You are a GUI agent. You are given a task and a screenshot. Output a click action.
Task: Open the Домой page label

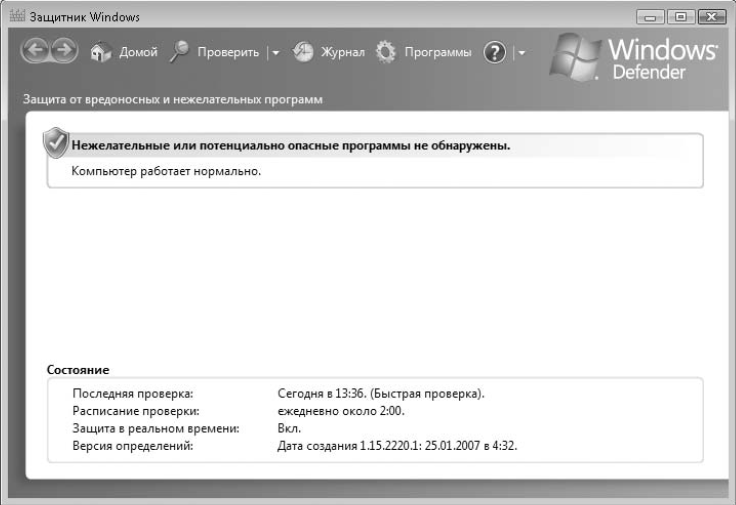point(138,52)
